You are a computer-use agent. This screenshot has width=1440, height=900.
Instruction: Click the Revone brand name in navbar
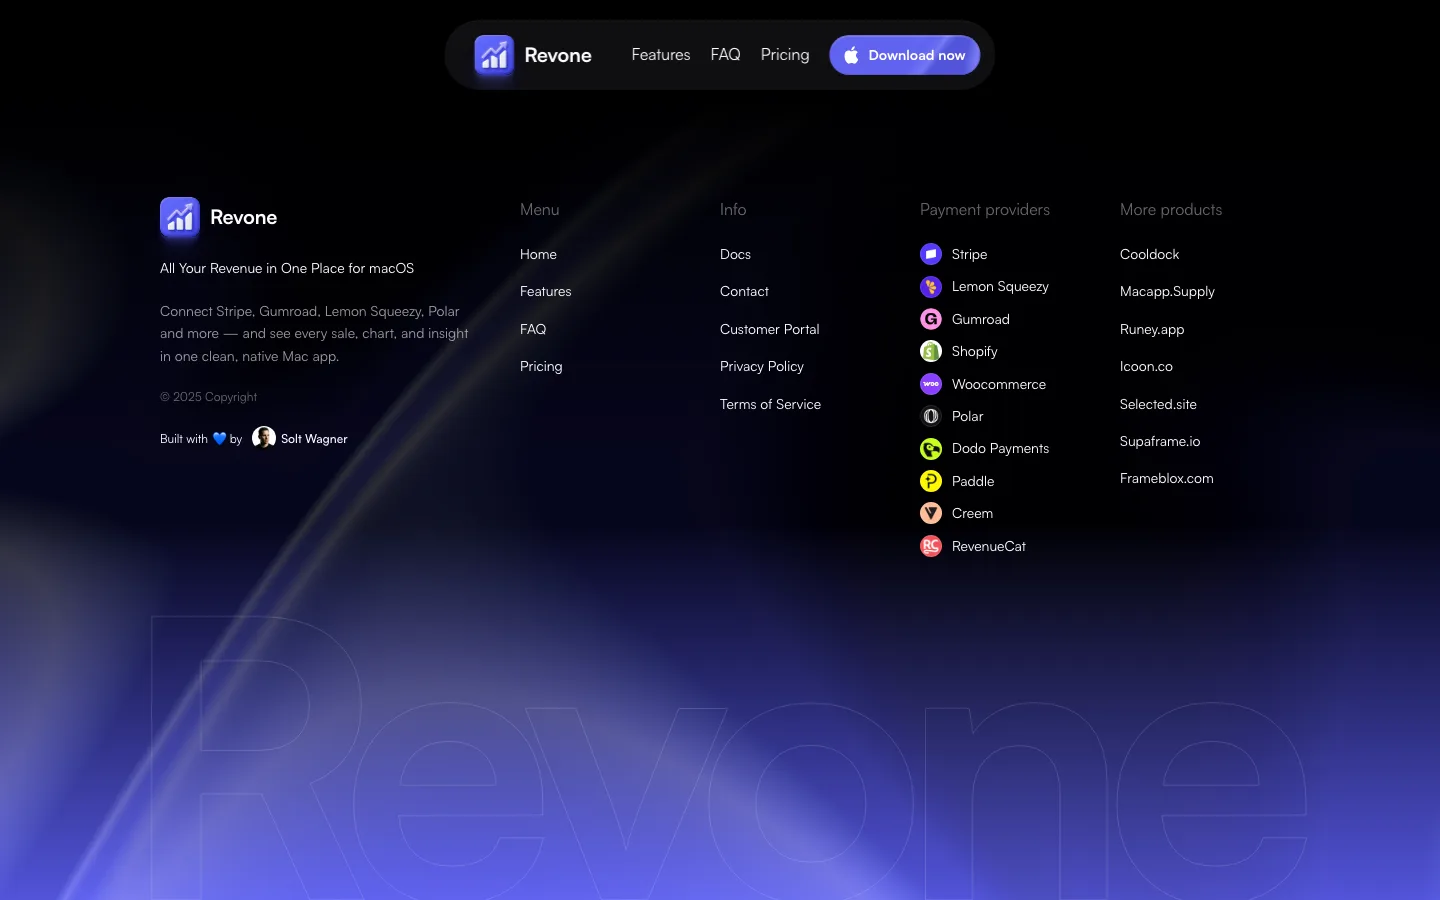[558, 55]
